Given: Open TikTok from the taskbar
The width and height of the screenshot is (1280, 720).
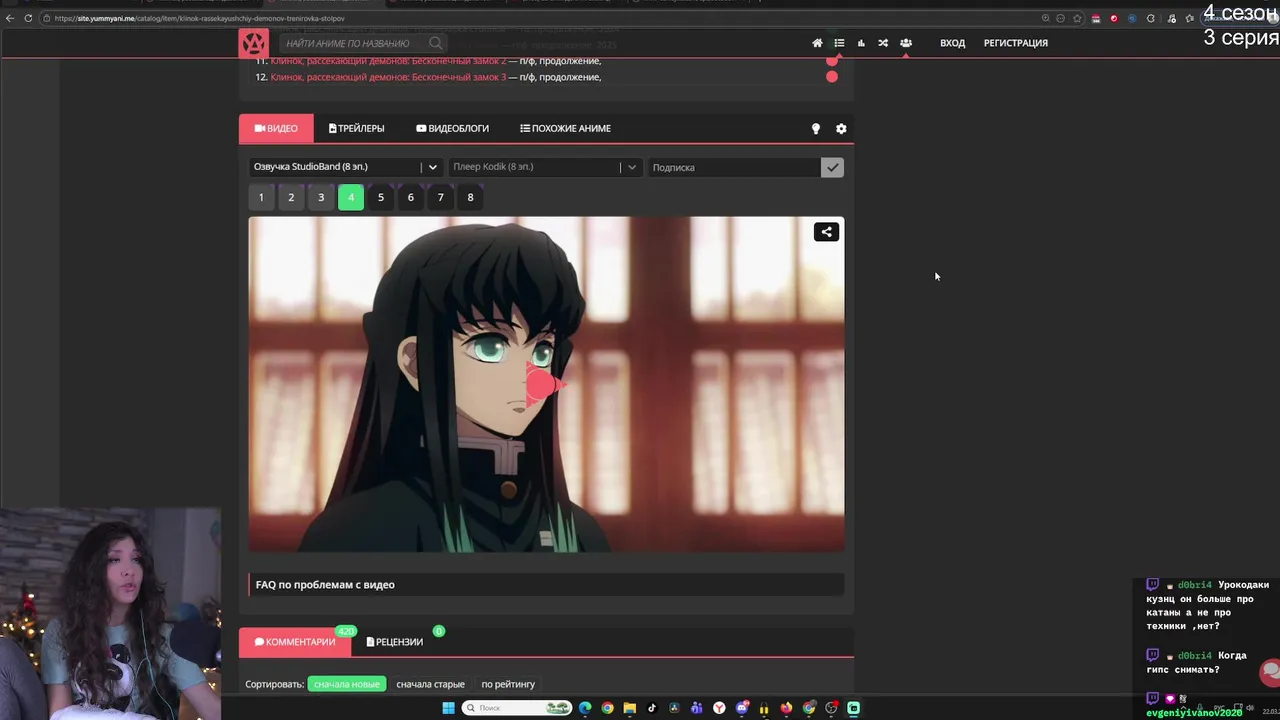Looking at the screenshot, I should pyautogui.click(x=652, y=708).
